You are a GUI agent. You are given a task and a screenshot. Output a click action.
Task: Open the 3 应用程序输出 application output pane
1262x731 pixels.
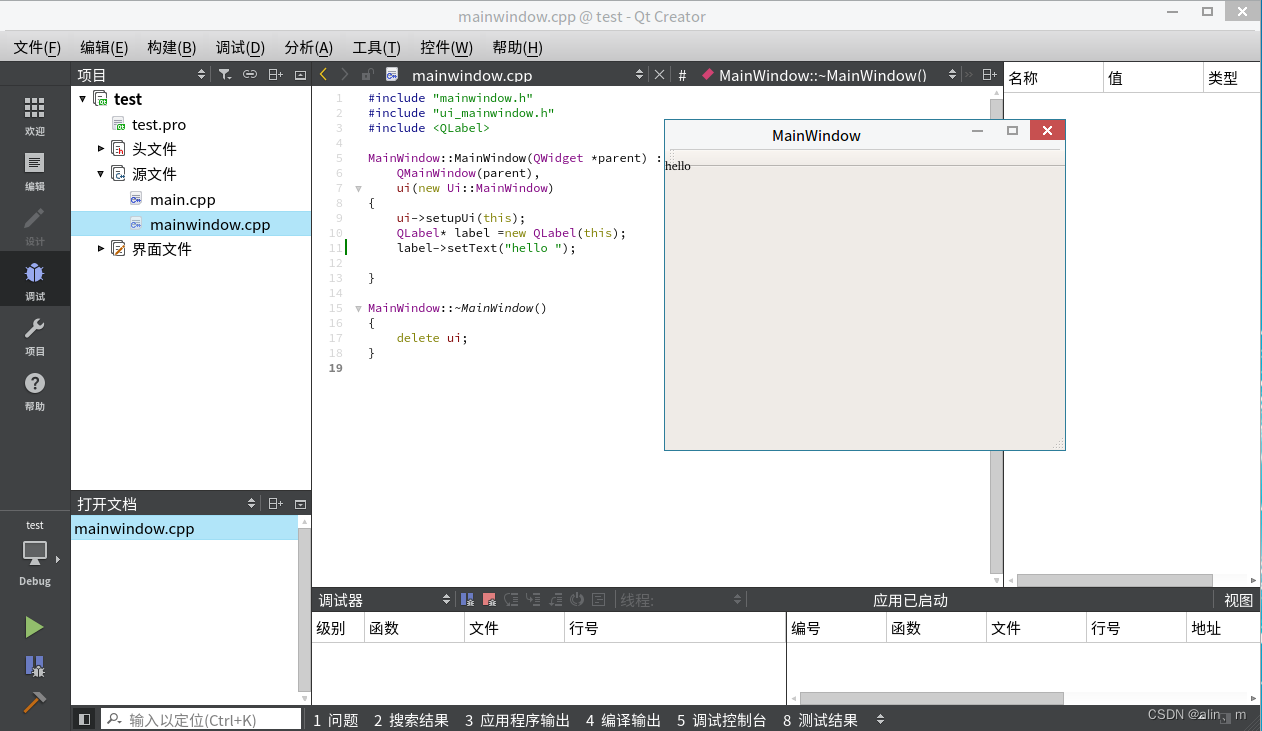tap(517, 720)
